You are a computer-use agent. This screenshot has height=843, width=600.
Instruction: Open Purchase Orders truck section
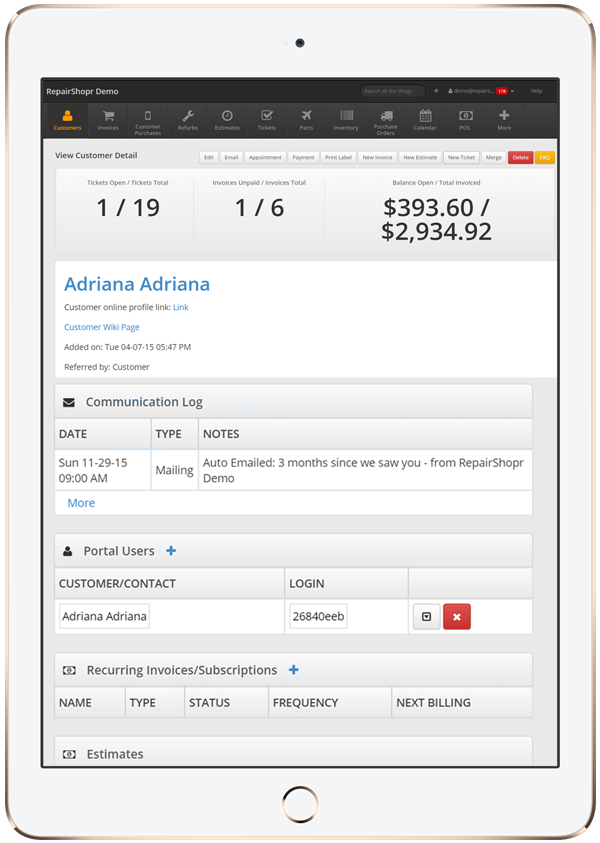385,122
